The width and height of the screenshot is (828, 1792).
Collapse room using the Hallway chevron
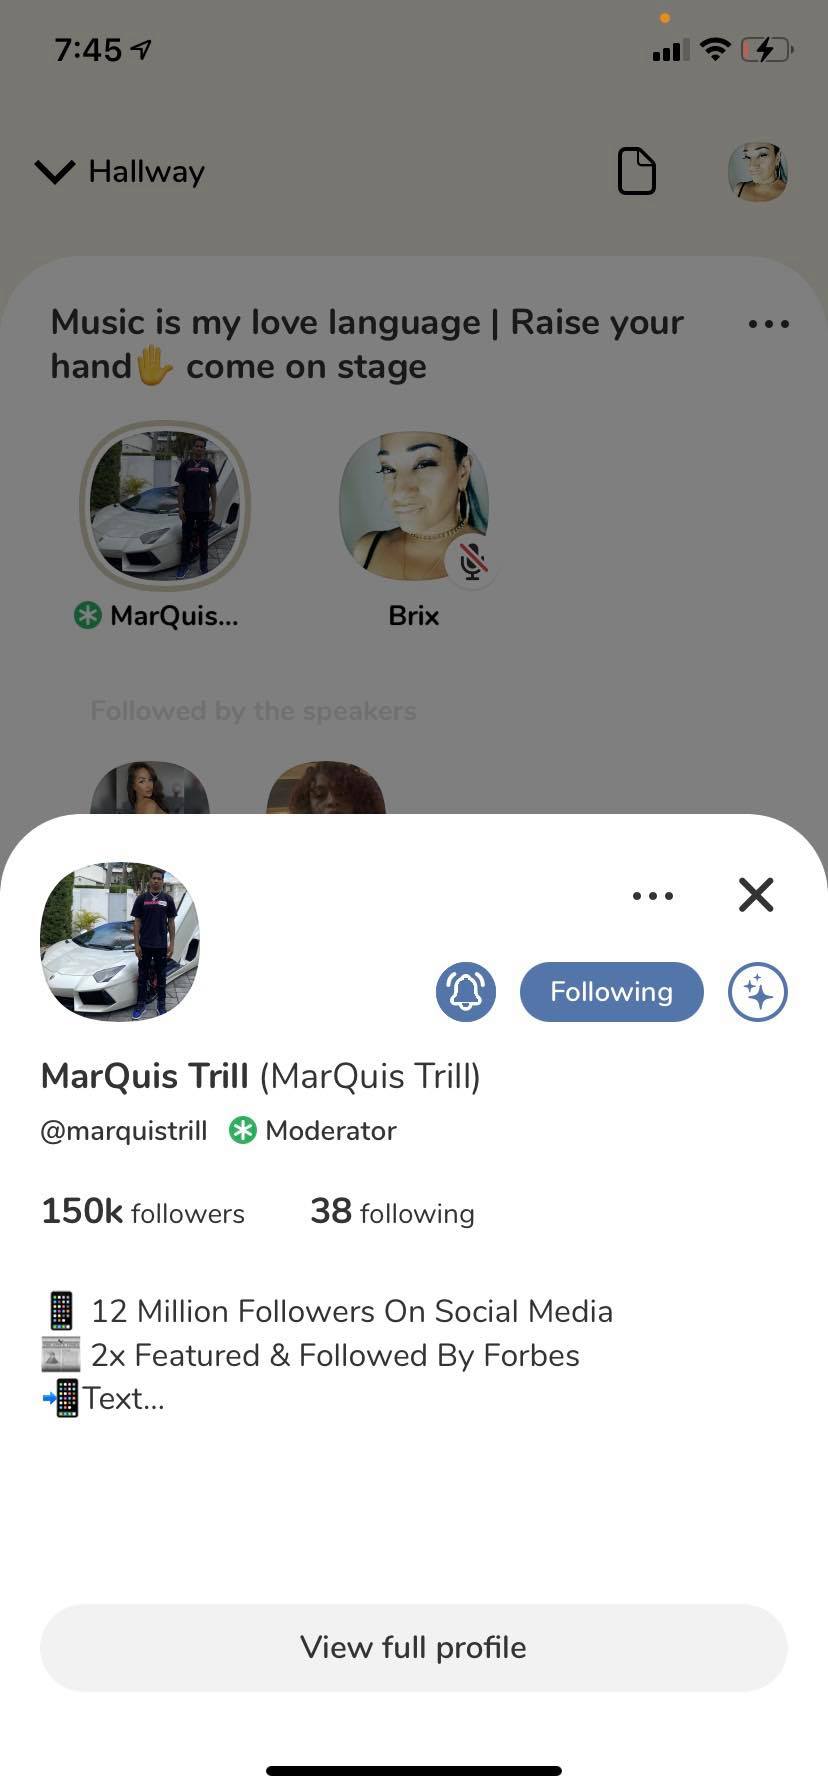pos(55,171)
